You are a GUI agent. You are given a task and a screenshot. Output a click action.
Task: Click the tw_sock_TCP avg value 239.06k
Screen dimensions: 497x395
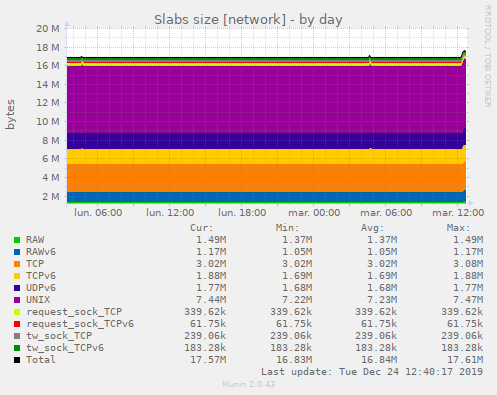pyautogui.click(x=376, y=336)
